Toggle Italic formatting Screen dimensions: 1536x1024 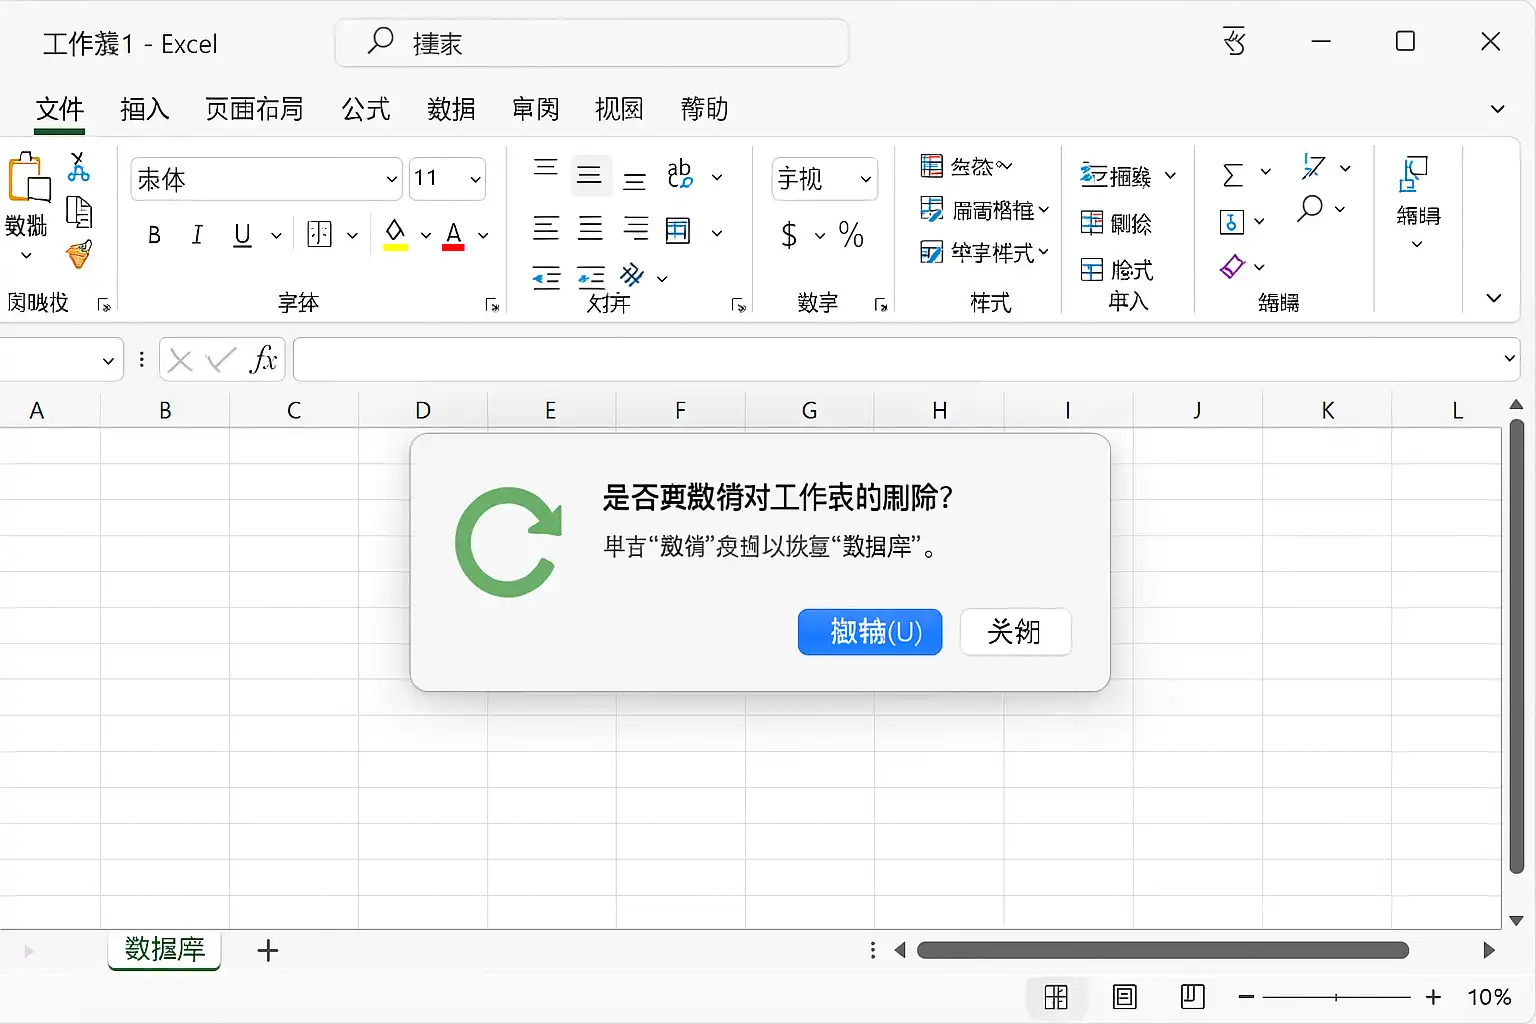(x=197, y=235)
